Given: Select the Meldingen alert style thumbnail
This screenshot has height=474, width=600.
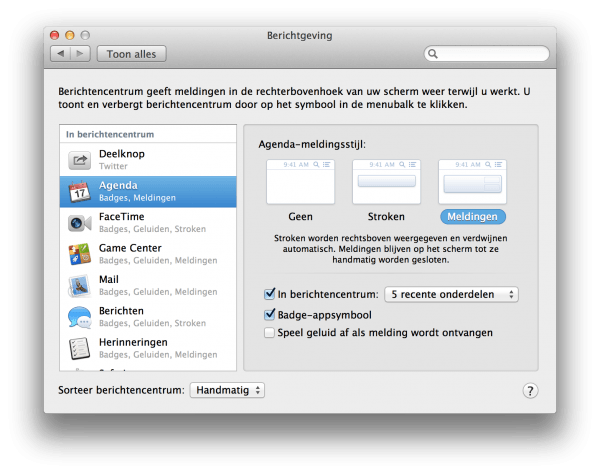Looking at the screenshot, I should coord(472,182).
